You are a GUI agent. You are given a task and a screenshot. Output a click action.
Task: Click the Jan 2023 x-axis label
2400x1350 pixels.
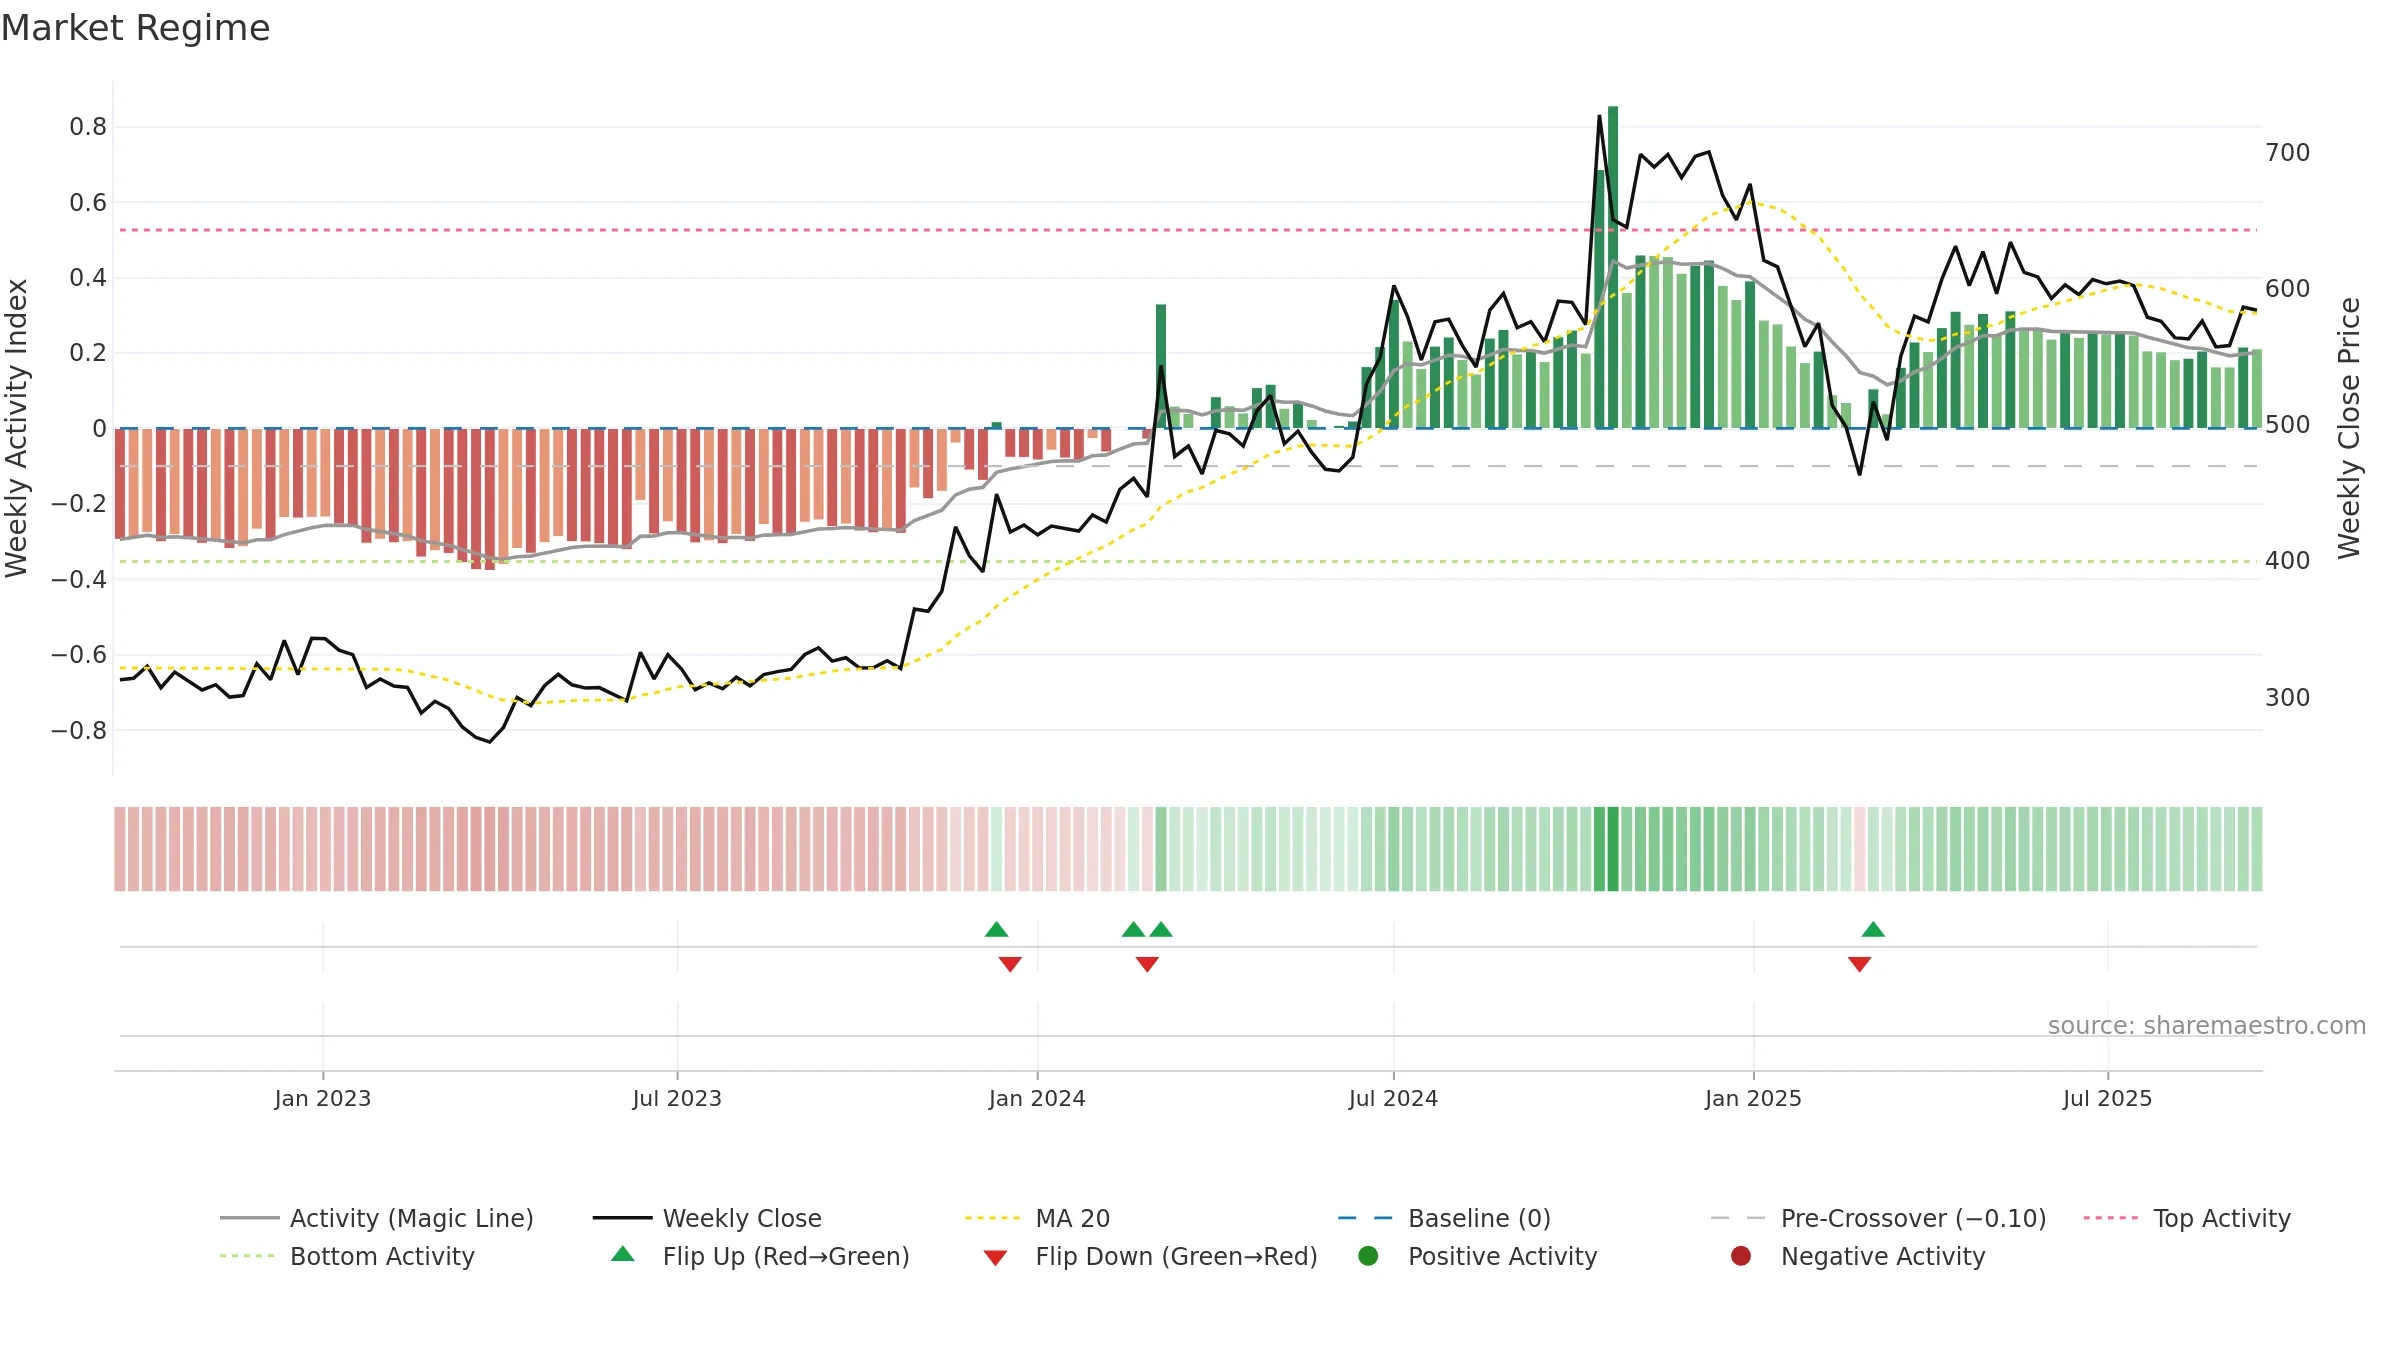[323, 1098]
